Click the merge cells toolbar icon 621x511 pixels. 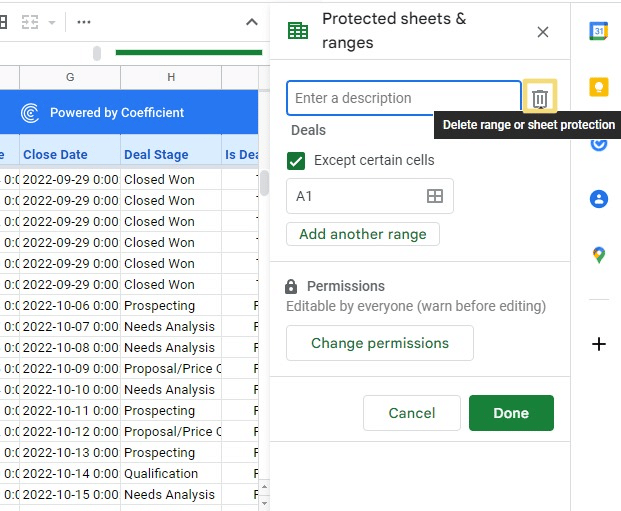[30, 22]
